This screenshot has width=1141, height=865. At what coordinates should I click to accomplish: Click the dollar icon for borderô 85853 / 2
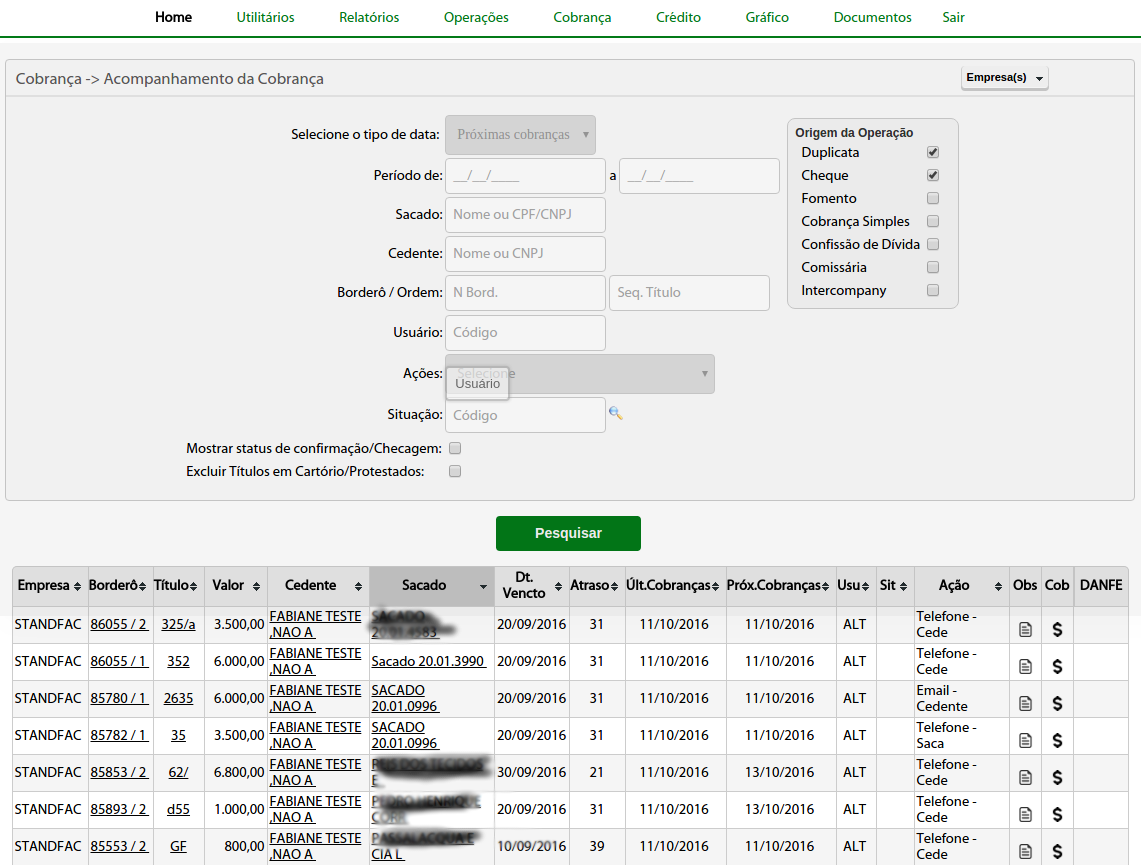[1057, 778]
